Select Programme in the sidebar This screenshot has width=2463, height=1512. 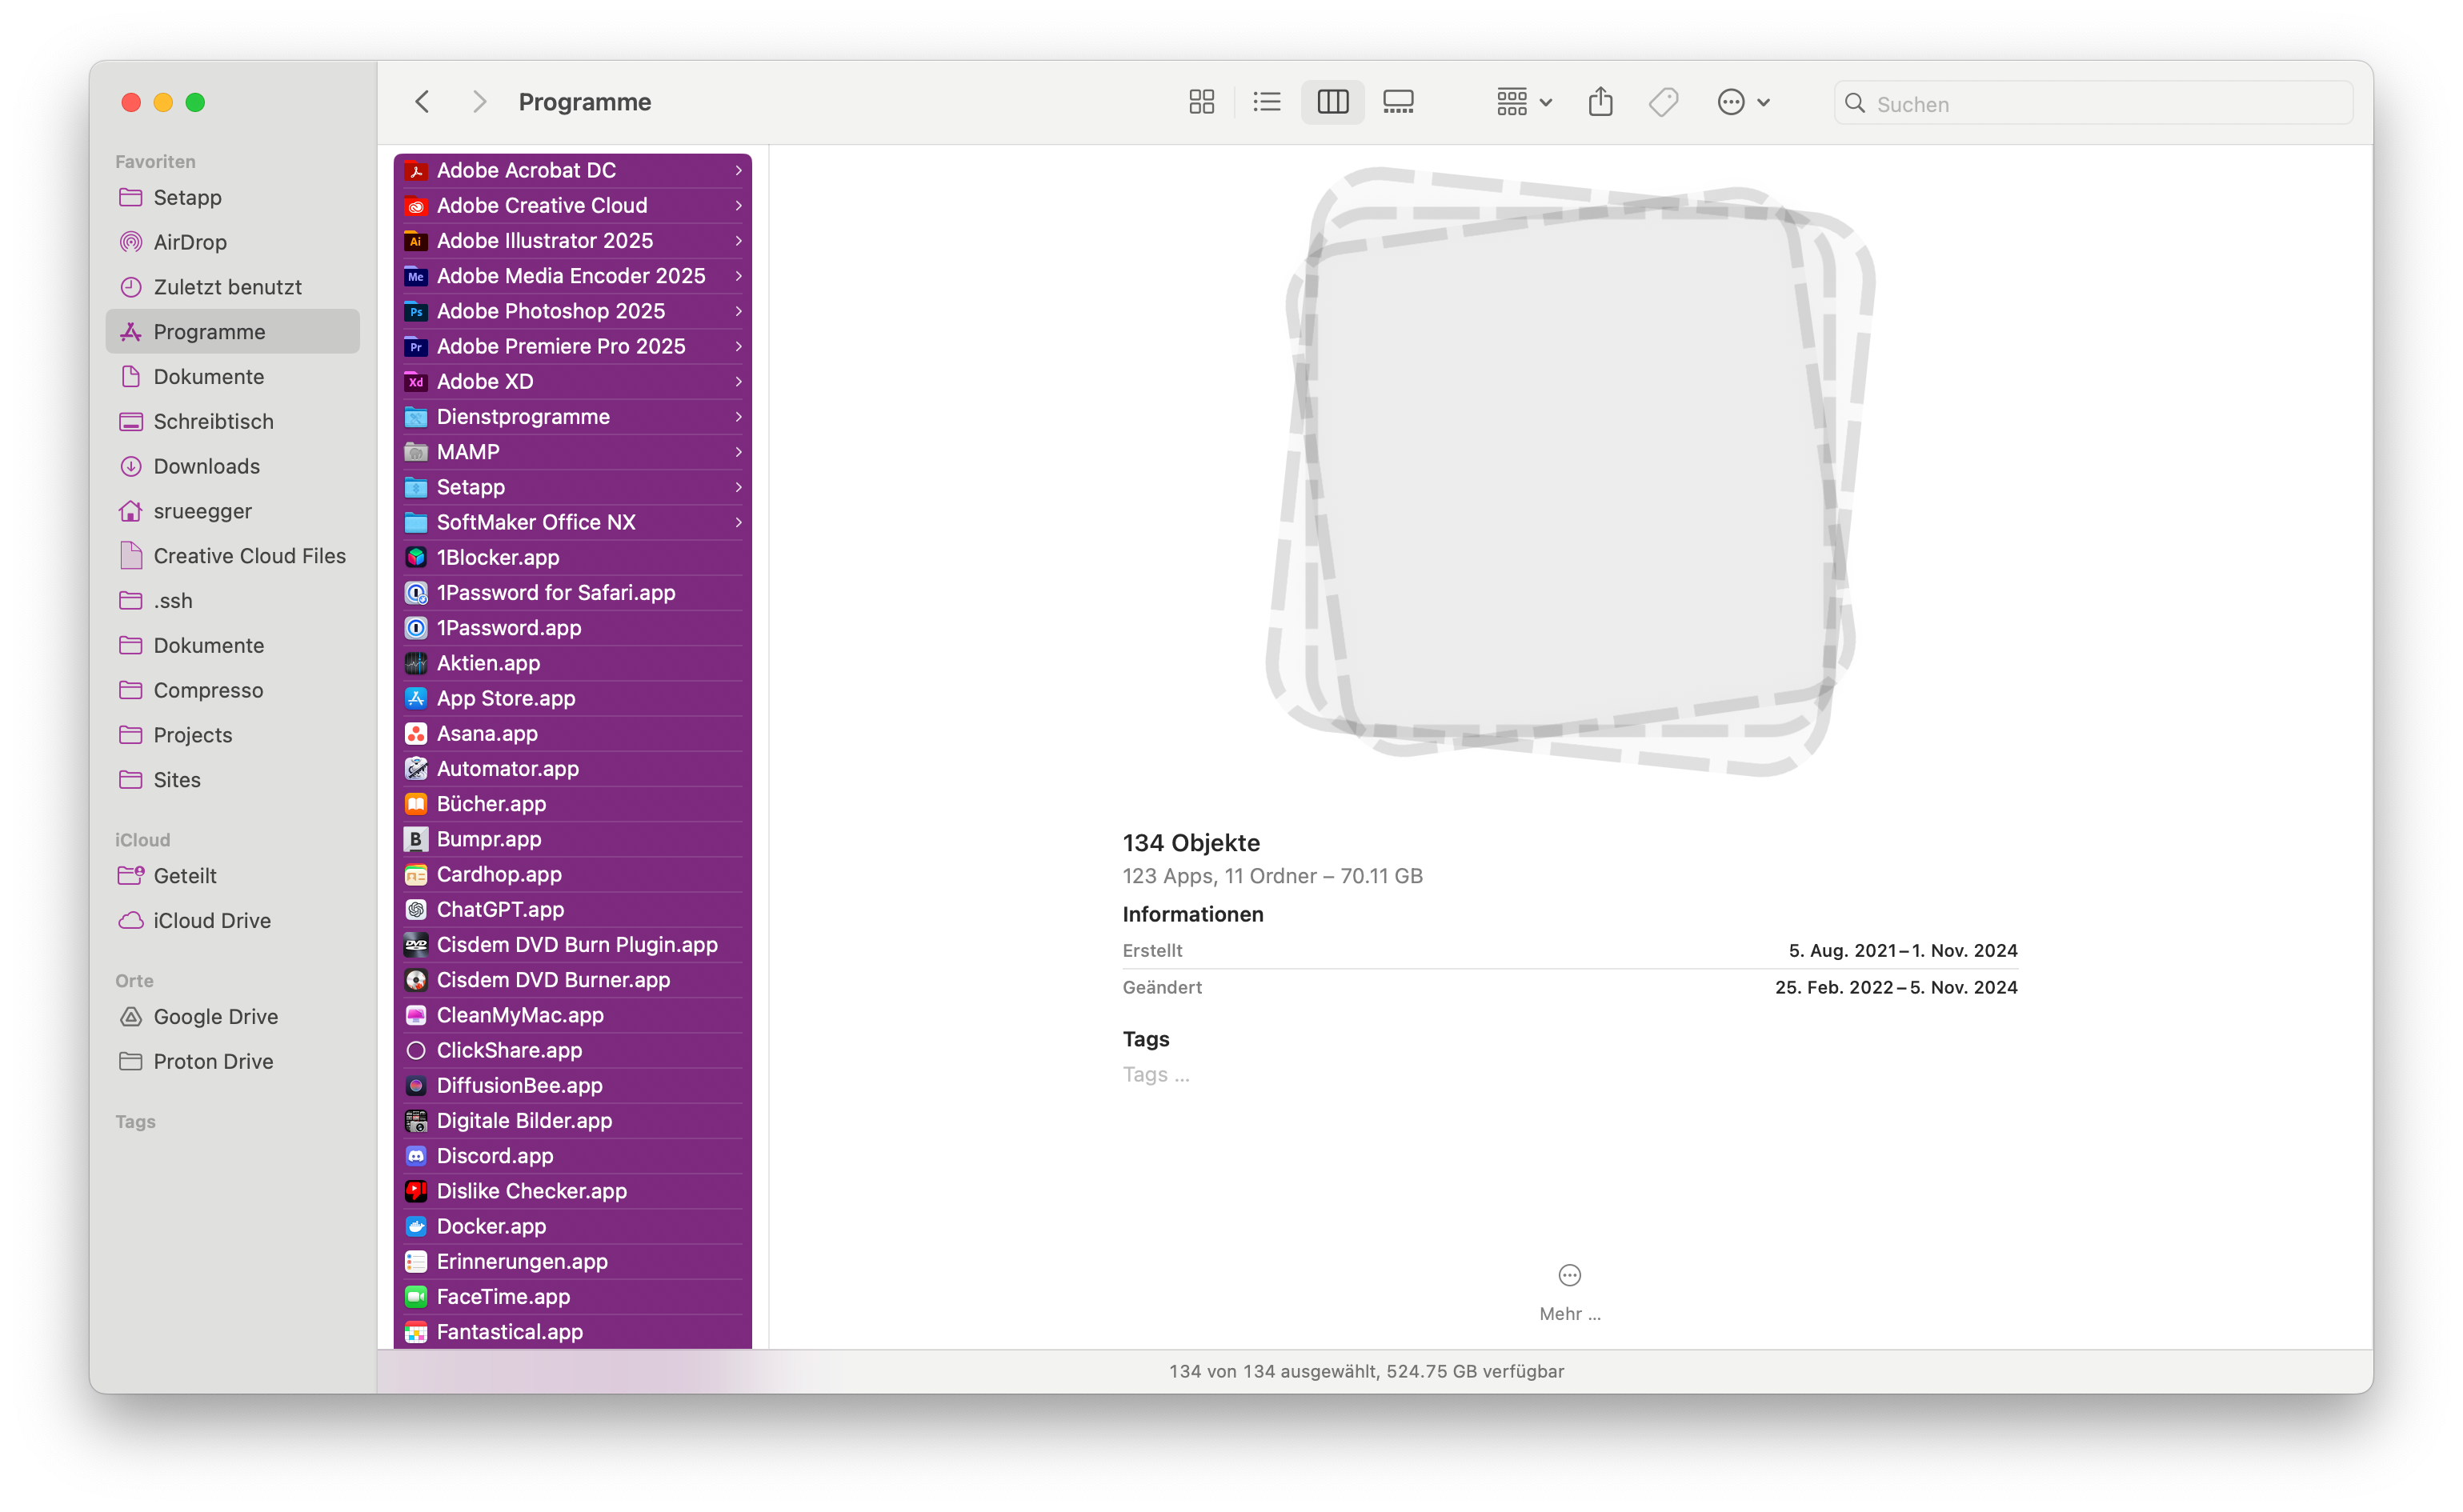click(233, 331)
